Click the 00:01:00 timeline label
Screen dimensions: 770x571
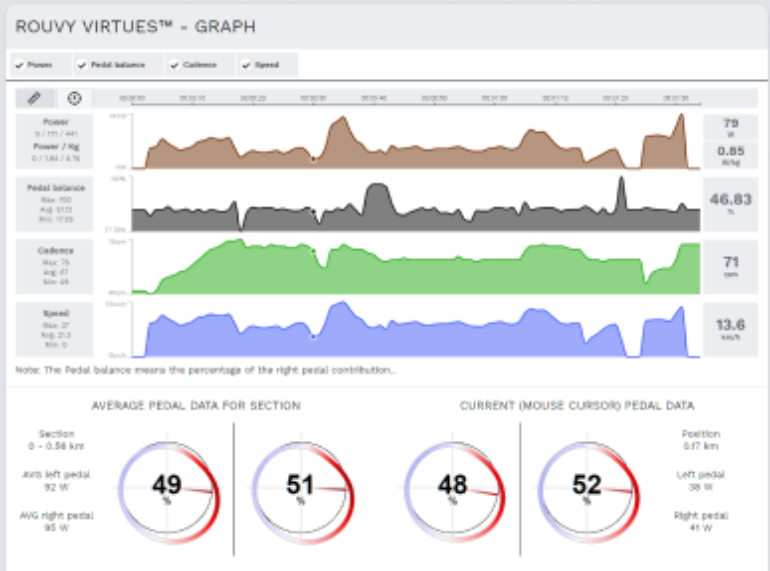(495, 98)
